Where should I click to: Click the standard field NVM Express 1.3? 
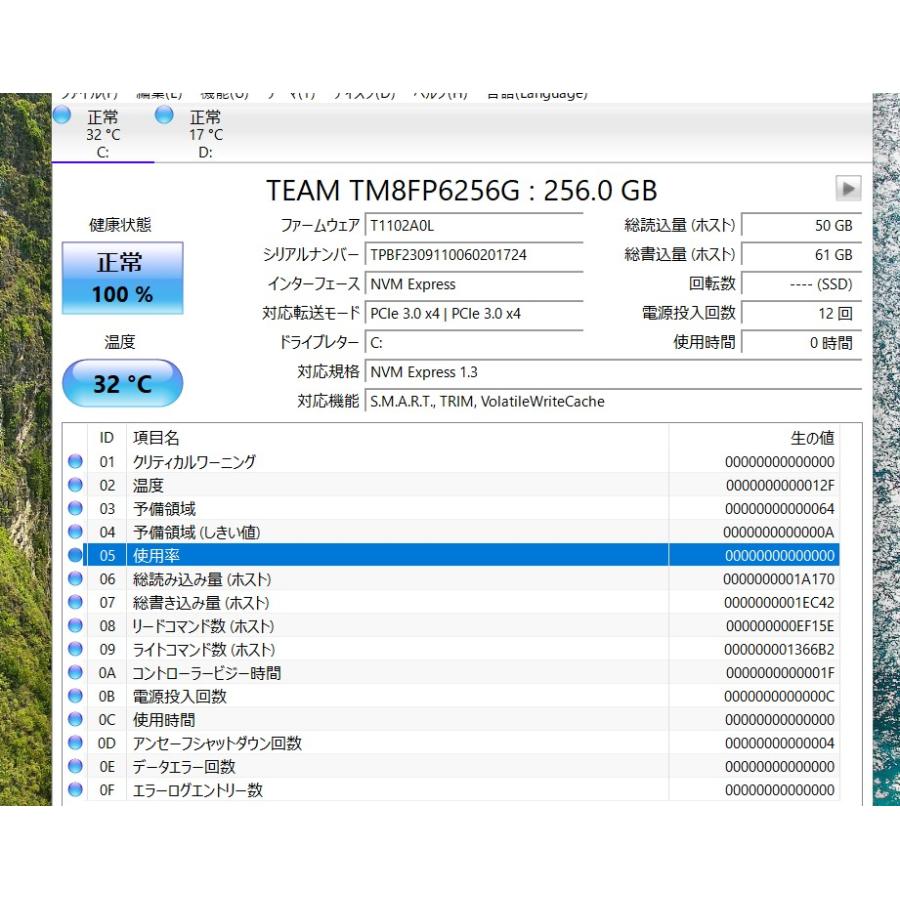coord(613,371)
